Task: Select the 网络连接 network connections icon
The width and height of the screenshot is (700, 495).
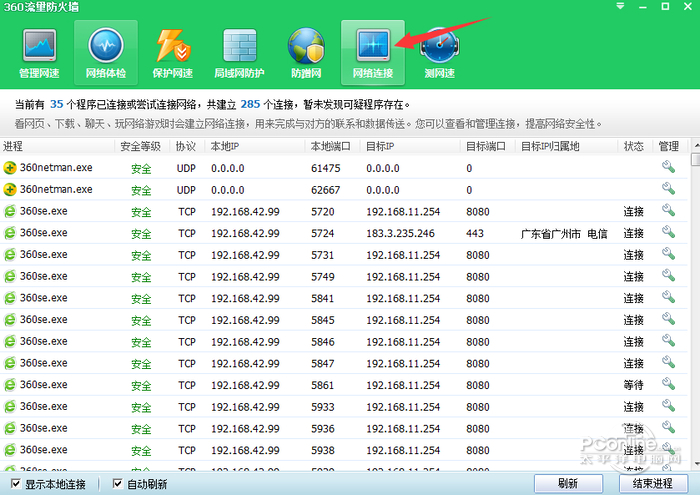Action: [x=372, y=52]
